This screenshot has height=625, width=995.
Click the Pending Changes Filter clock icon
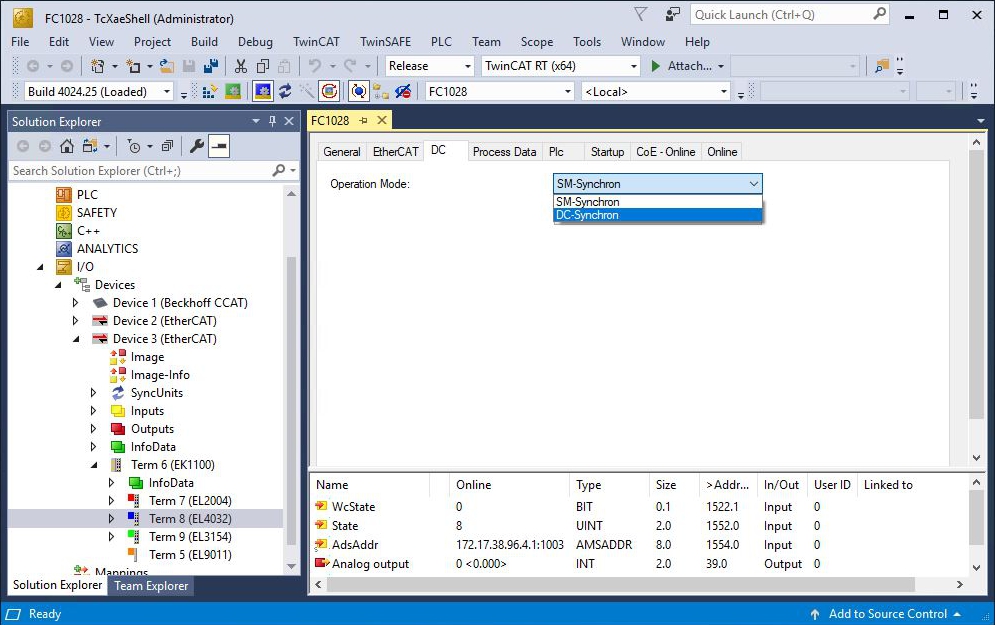point(134,147)
